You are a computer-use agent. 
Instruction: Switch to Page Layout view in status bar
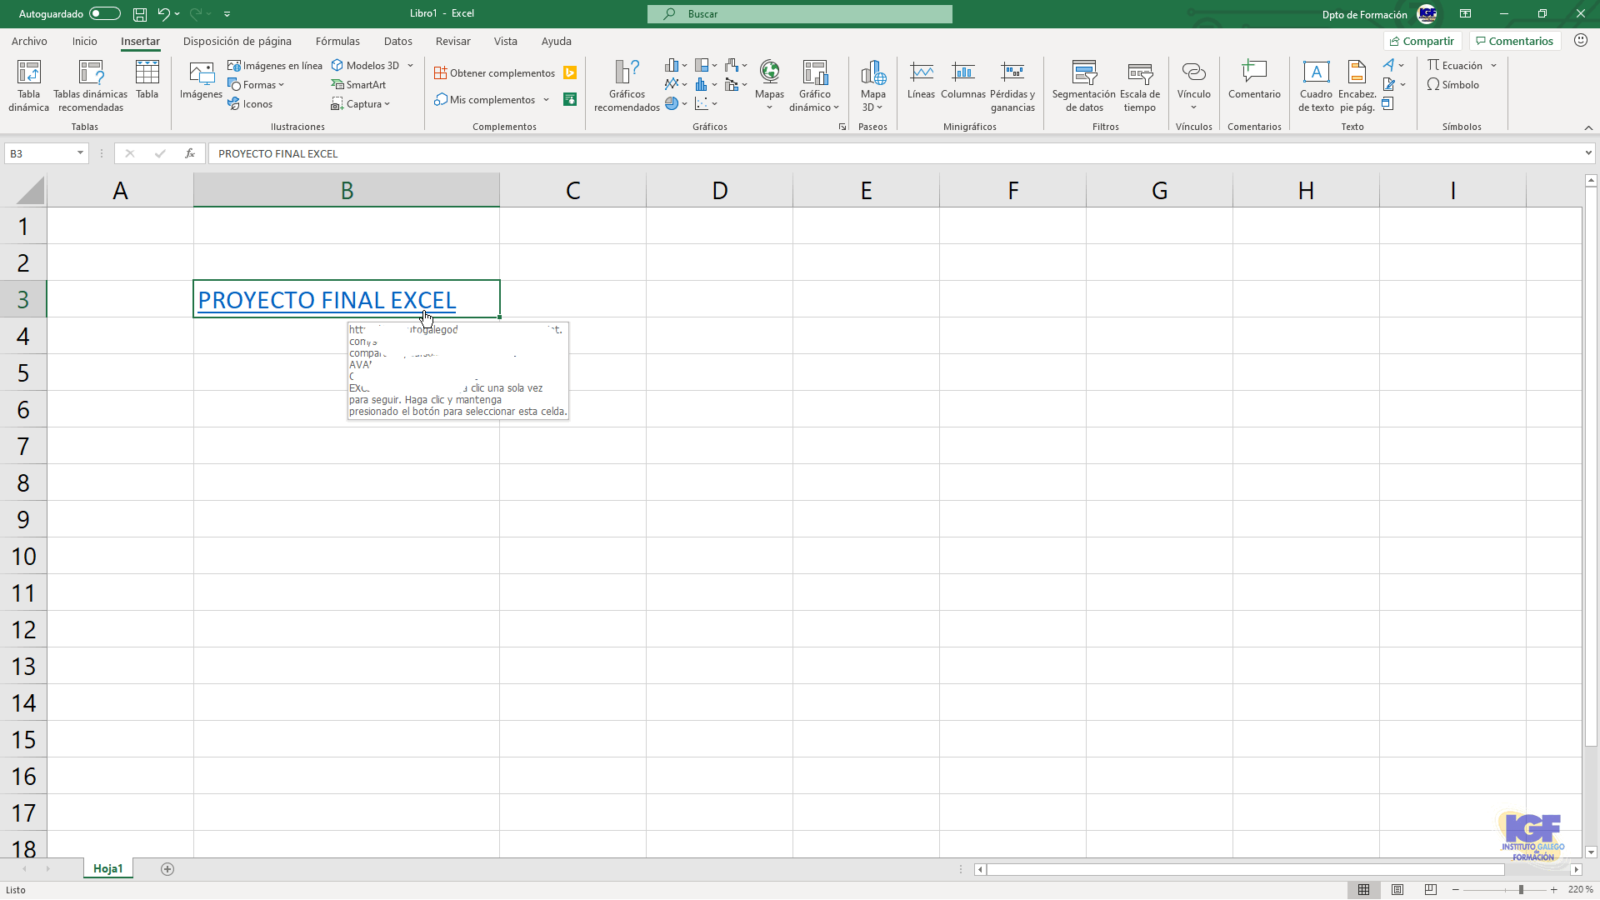coord(1397,889)
